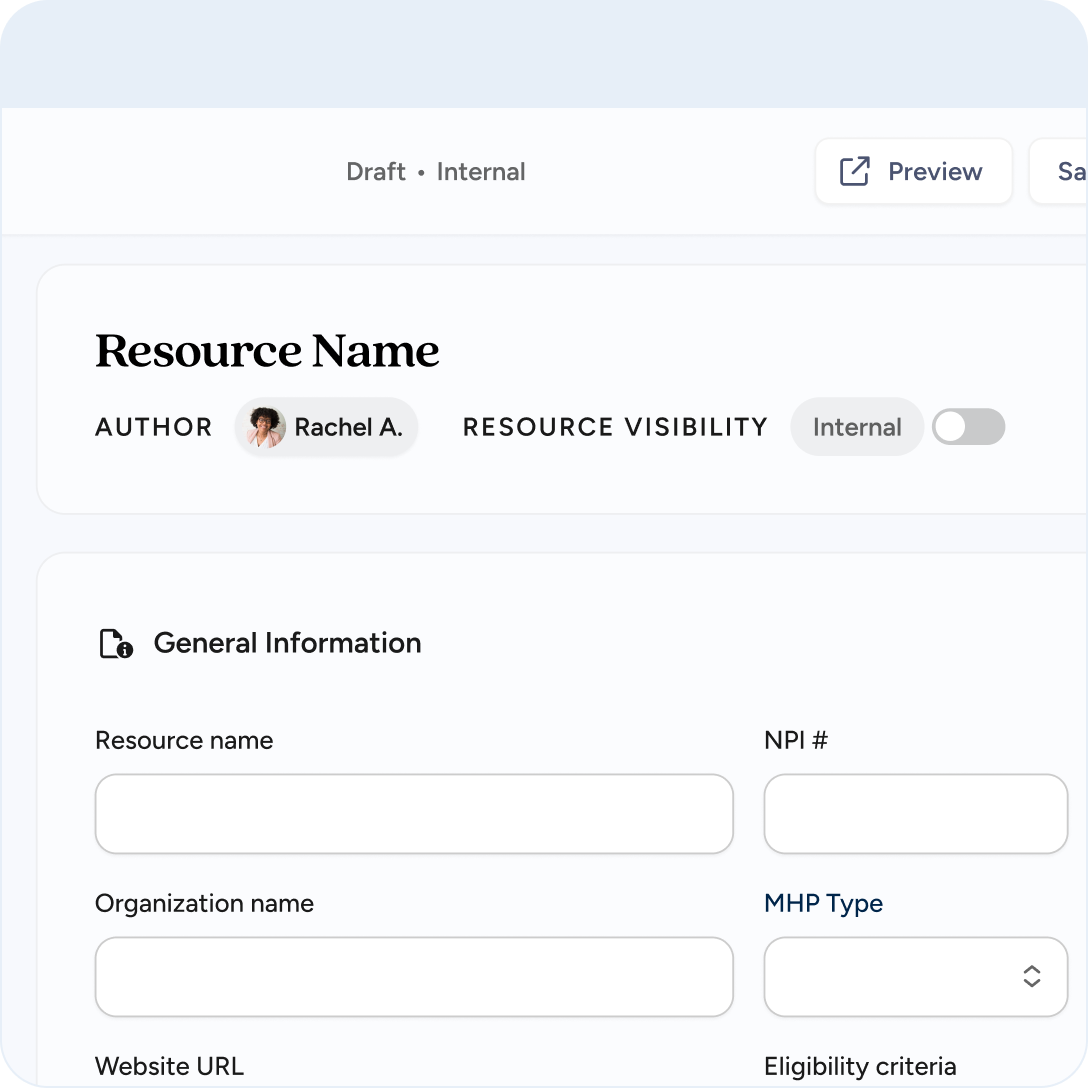Click the MHP Type label

pyautogui.click(x=824, y=903)
